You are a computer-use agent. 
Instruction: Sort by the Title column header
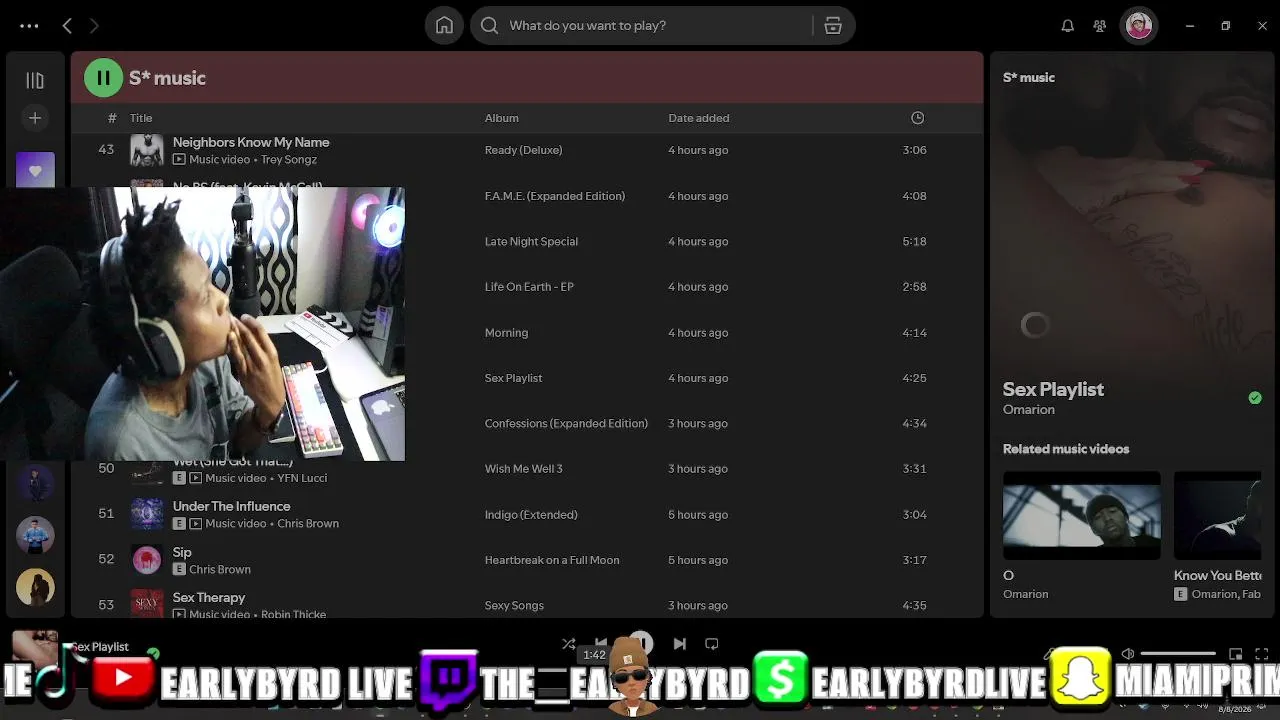[141, 118]
